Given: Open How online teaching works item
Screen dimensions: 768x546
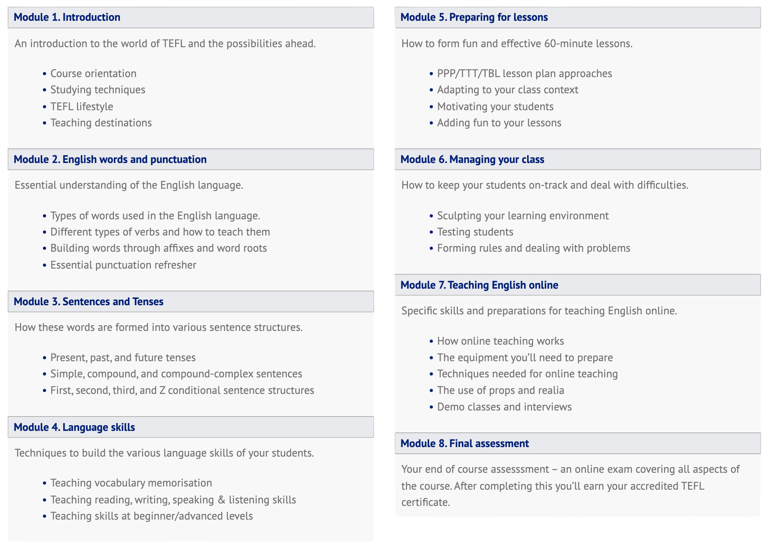Looking at the screenshot, I should [x=500, y=341].
